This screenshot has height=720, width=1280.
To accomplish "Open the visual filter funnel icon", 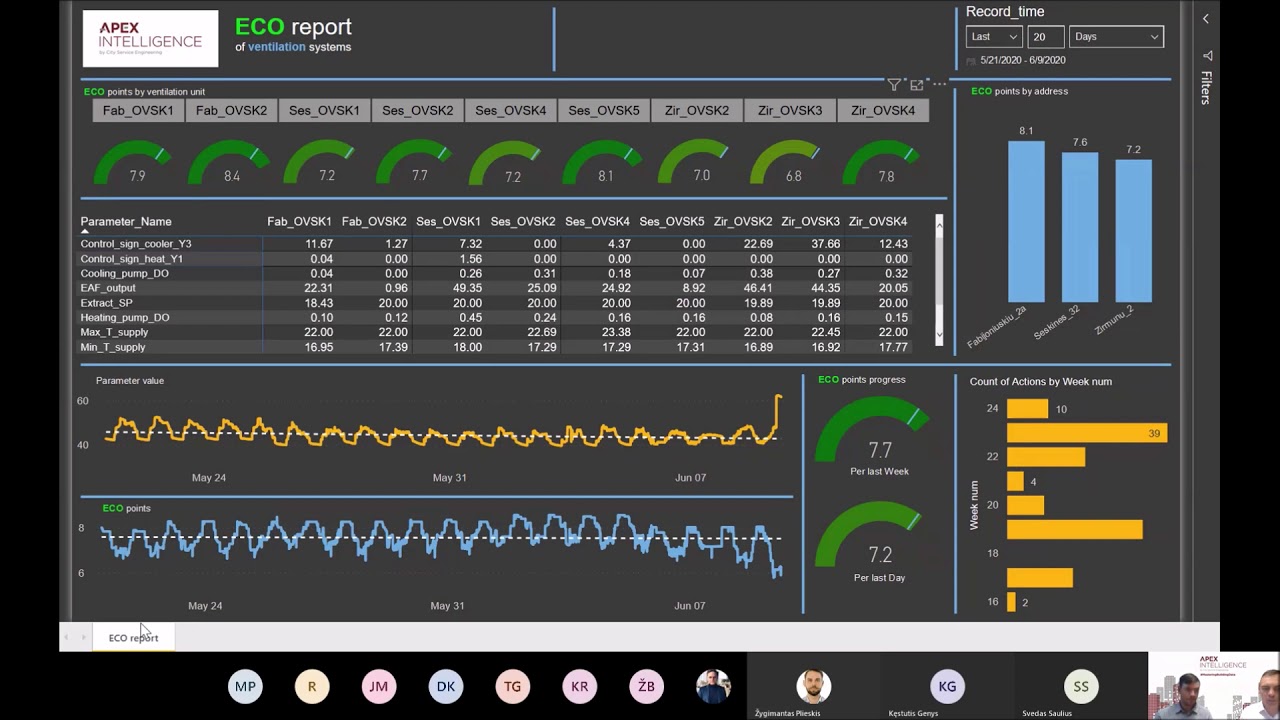I will 894,85.
